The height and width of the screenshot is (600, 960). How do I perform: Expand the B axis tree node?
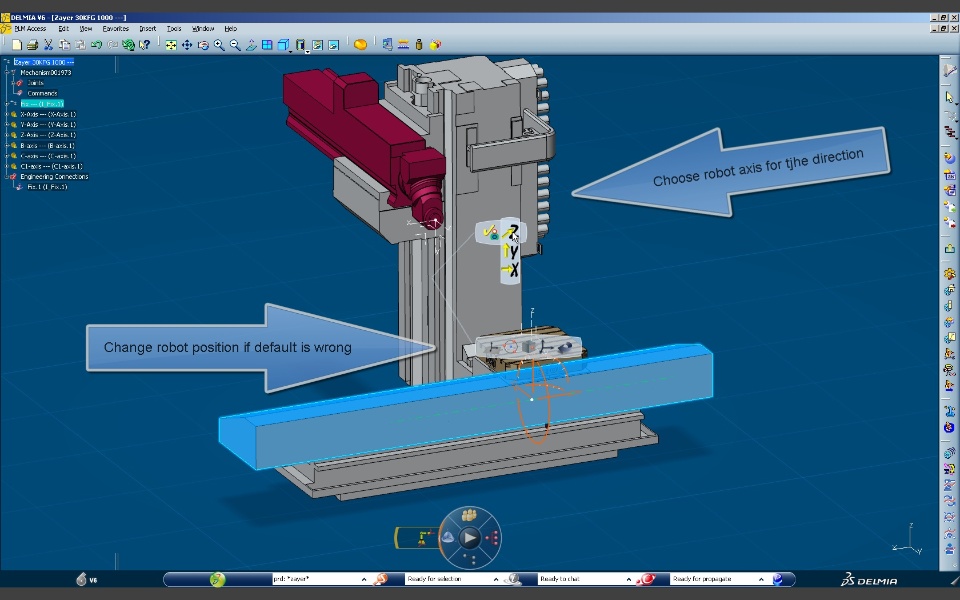7,146
